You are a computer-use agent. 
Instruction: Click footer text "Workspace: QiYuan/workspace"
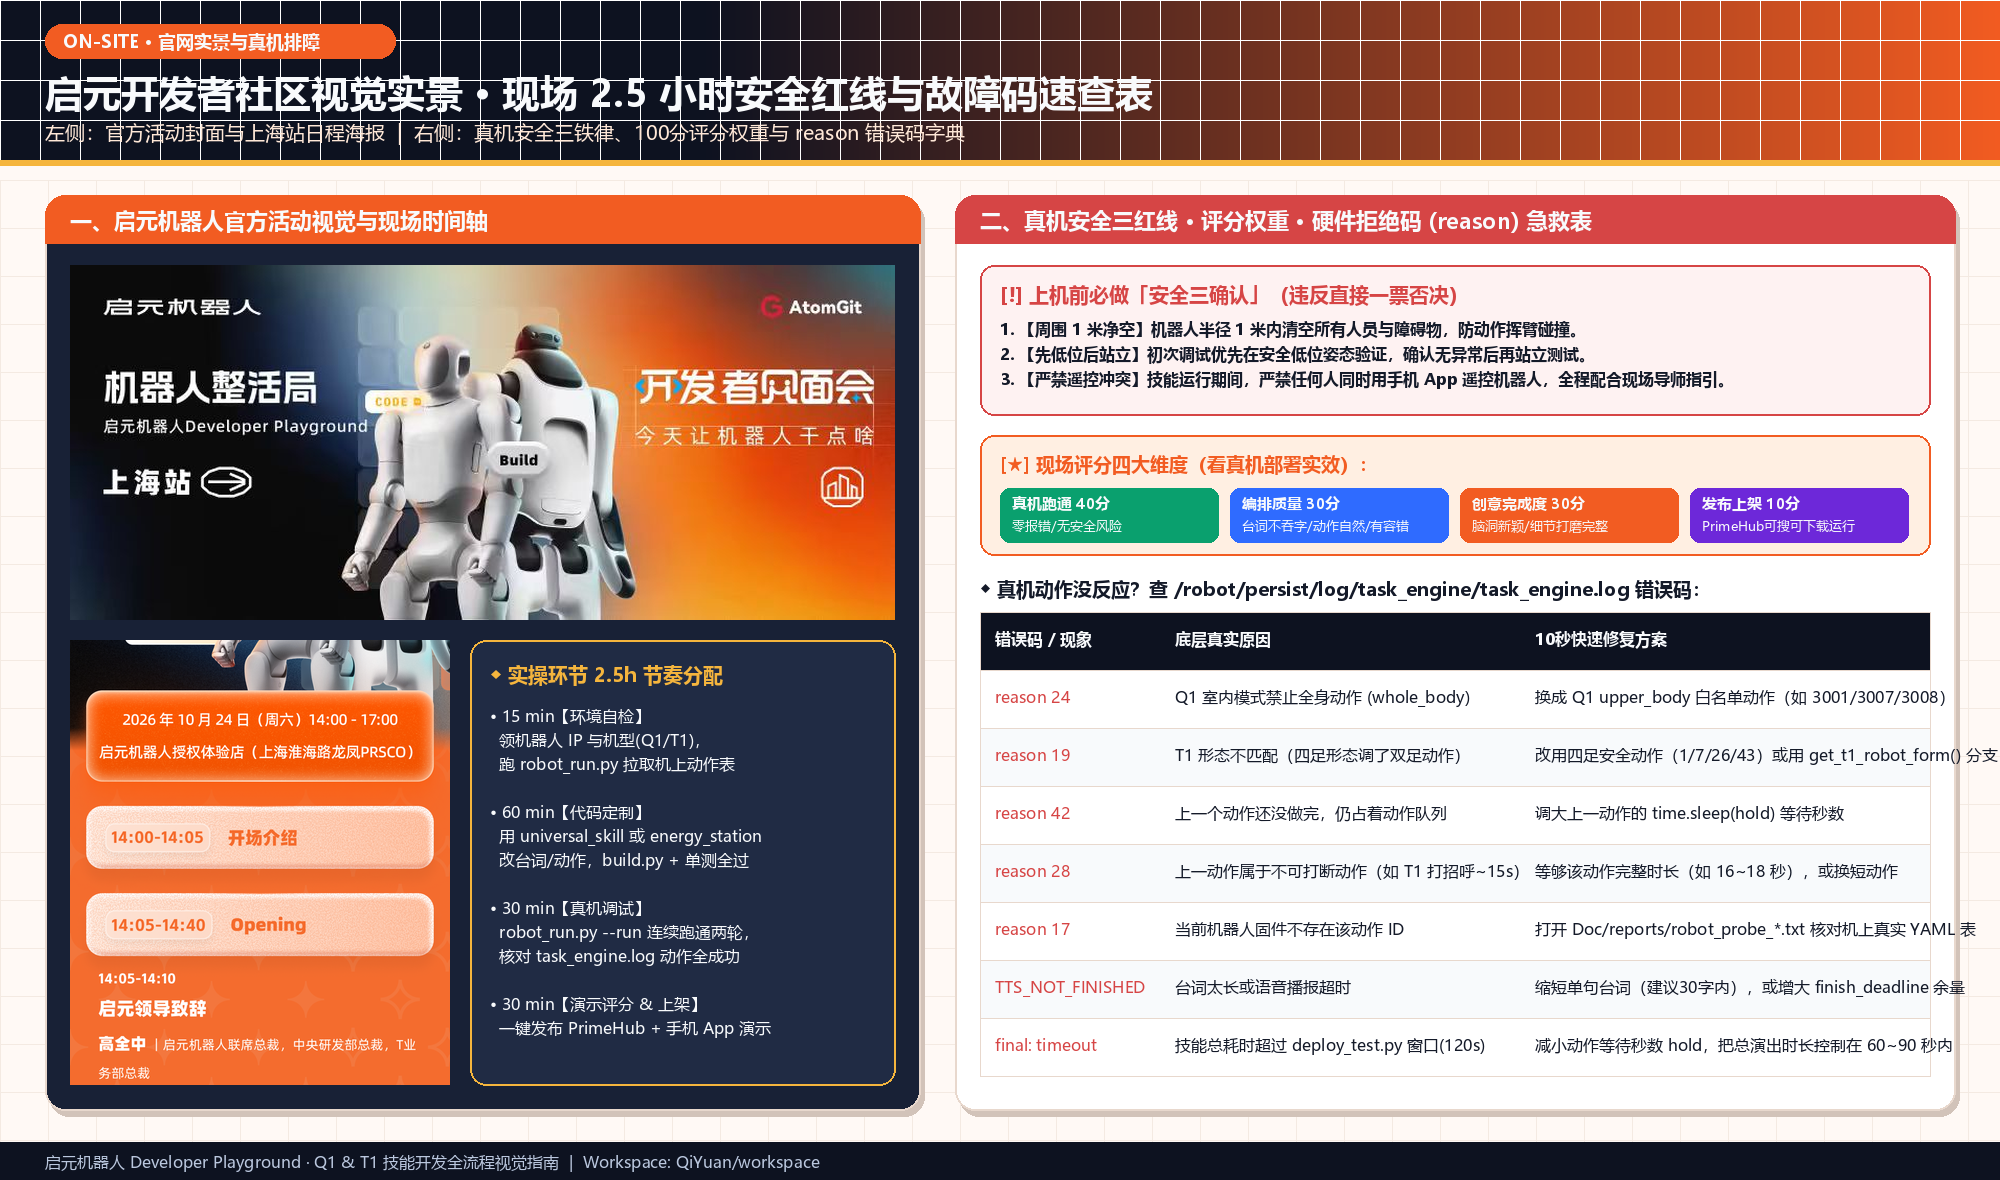click(701, 1162)
